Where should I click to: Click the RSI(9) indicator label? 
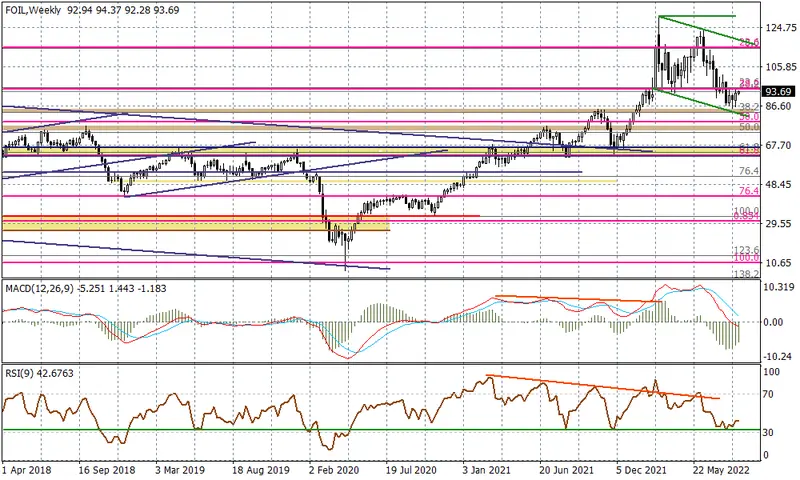point(19,373)
